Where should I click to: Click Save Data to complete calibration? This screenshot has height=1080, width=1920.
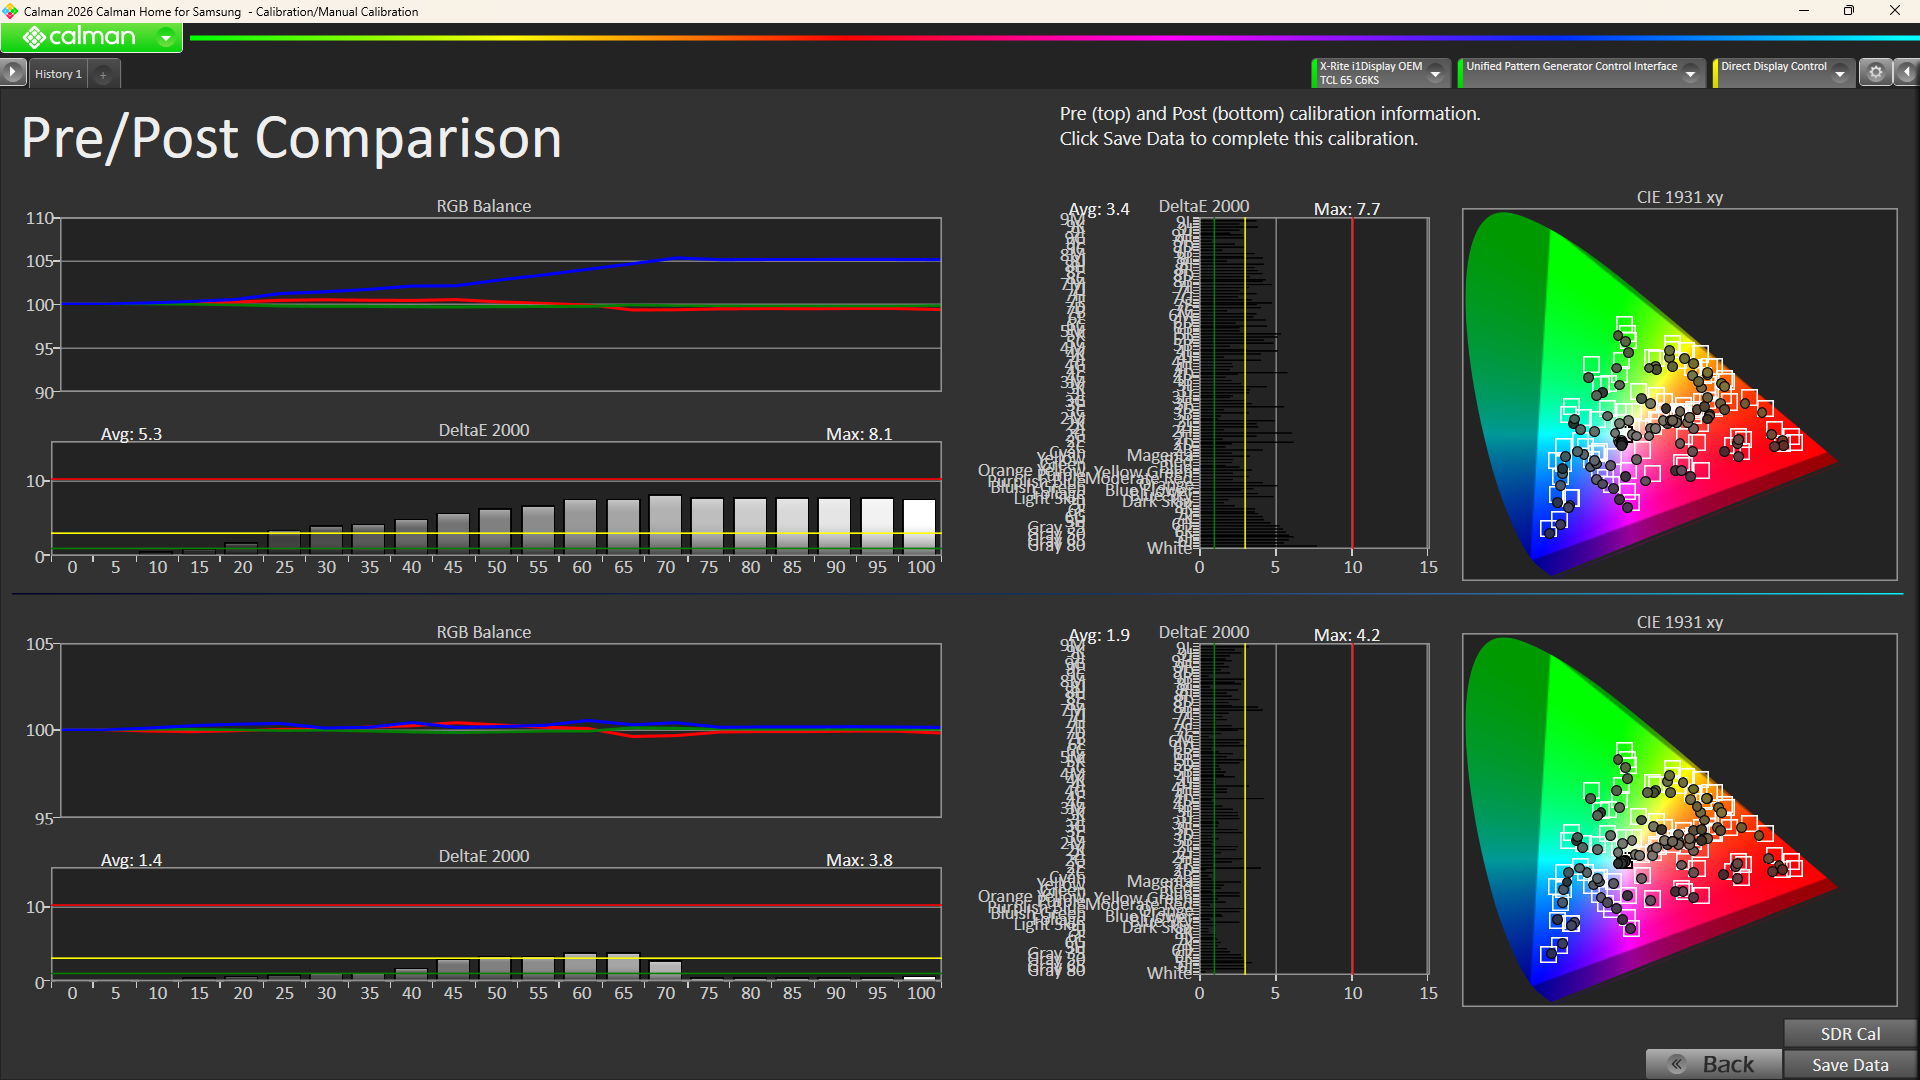point(1850,1065)
